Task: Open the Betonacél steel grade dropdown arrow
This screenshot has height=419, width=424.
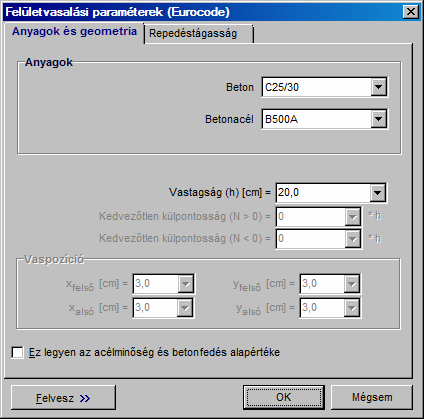Action: pyautogui.click(x=379, y=119)
